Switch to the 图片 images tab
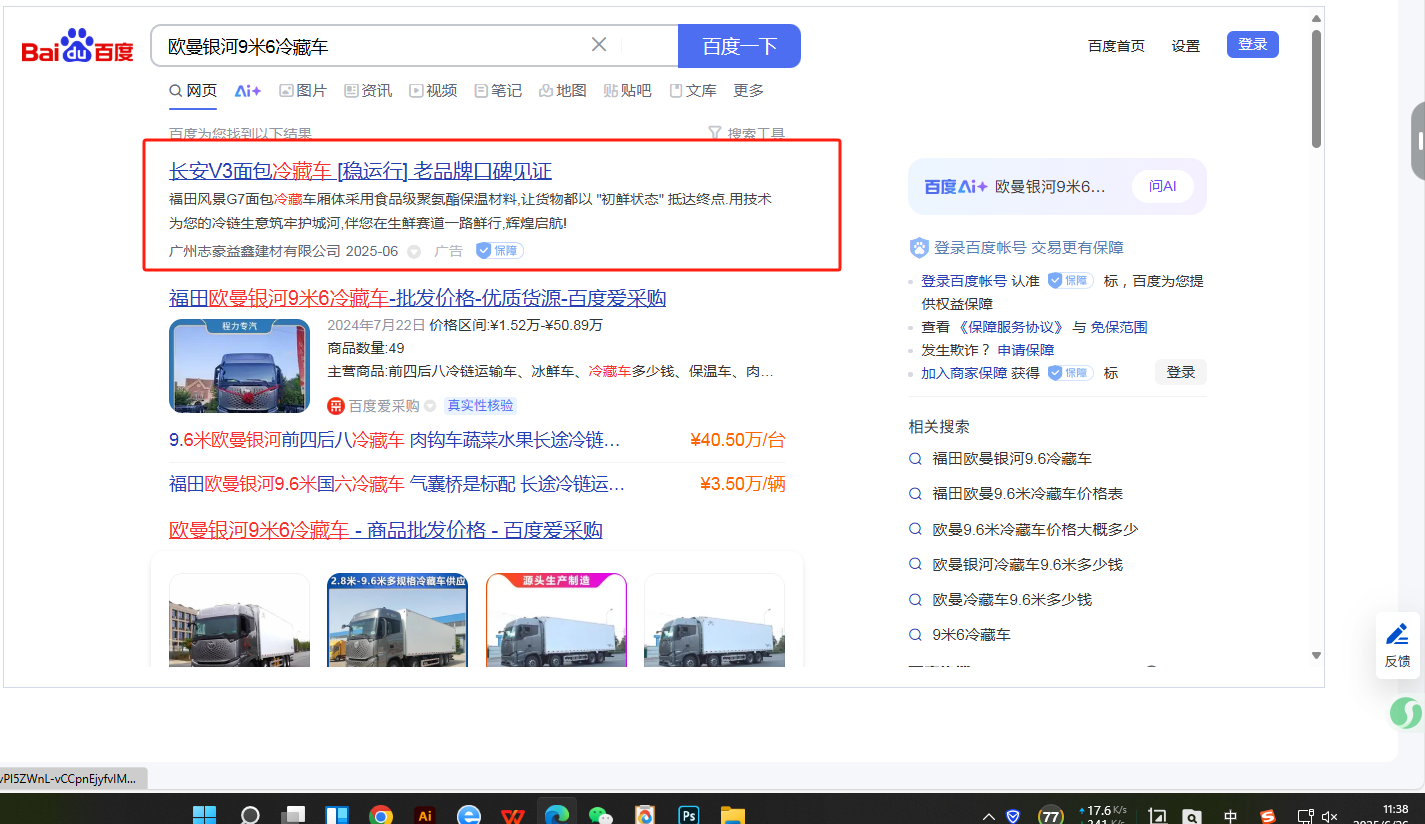The width and height of the screenshot is (1425, 824). [303, 91]
